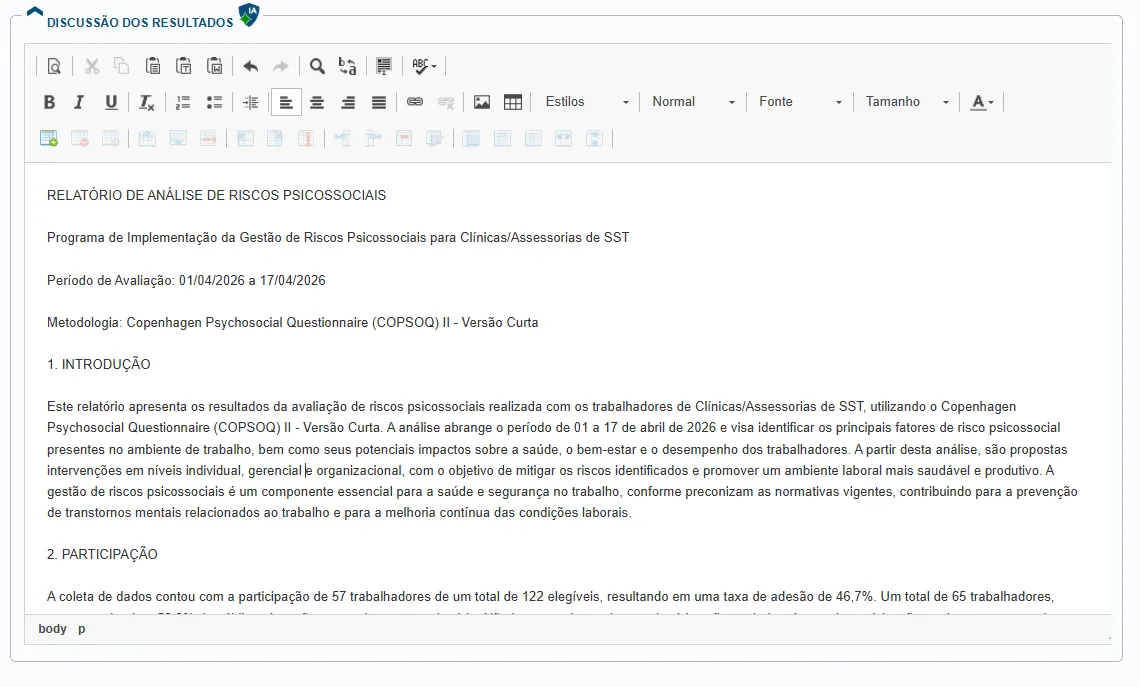Click delete row icon with red horizontal bar

(208, 138)
